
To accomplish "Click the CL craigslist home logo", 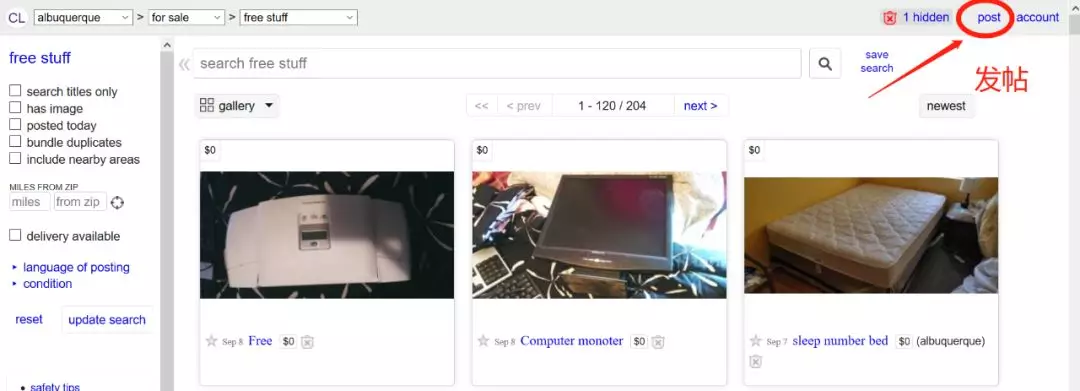I will 17,17.
